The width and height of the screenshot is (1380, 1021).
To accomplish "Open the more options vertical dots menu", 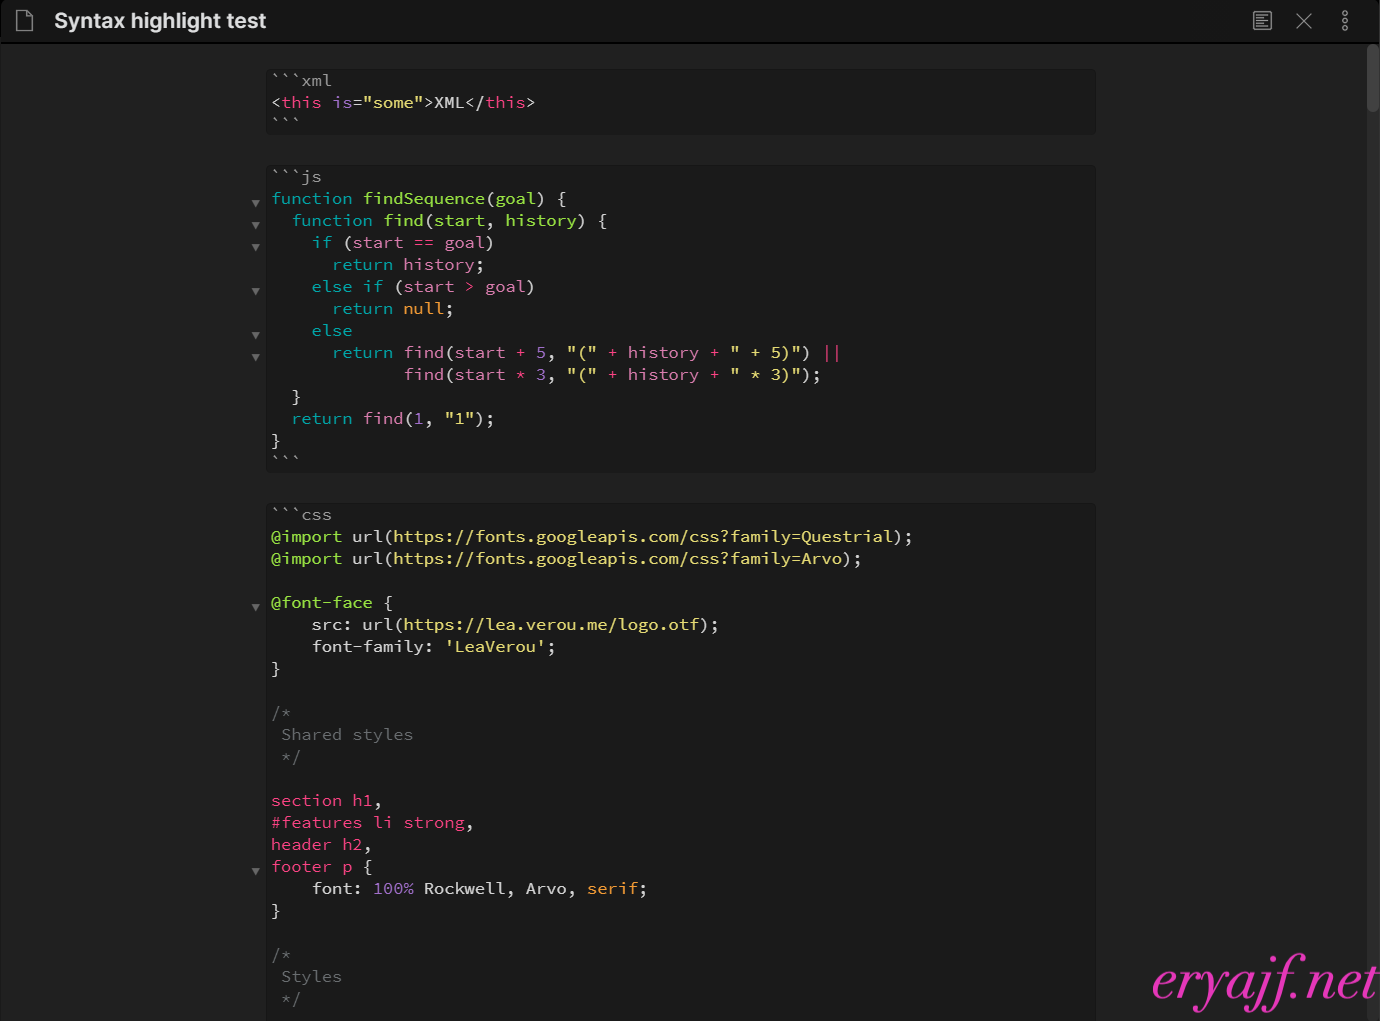I will click(1345, 21).
